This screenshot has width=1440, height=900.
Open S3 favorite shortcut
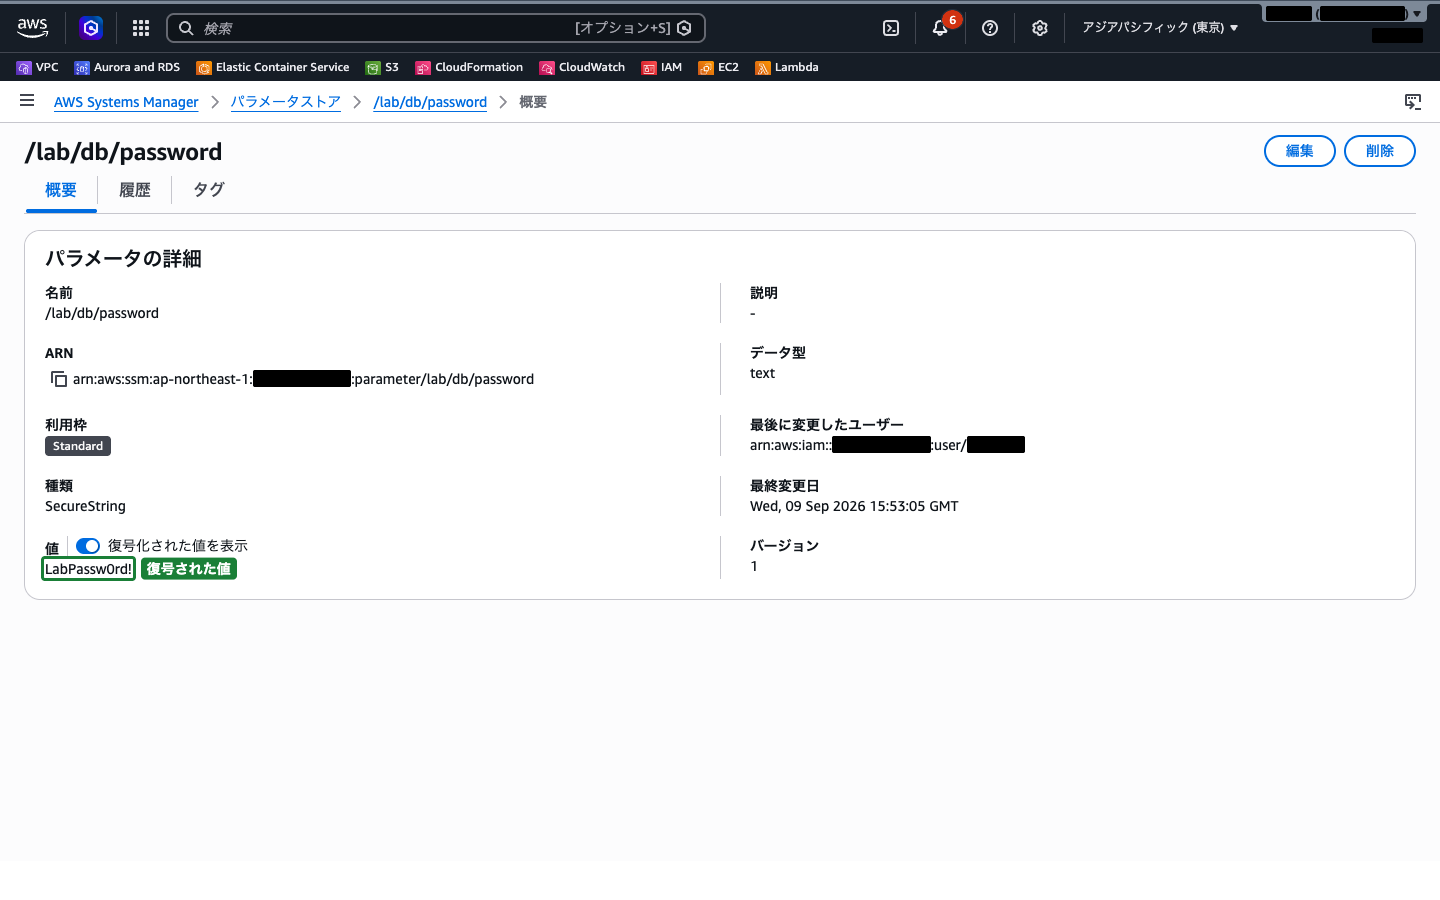point(382,67)
